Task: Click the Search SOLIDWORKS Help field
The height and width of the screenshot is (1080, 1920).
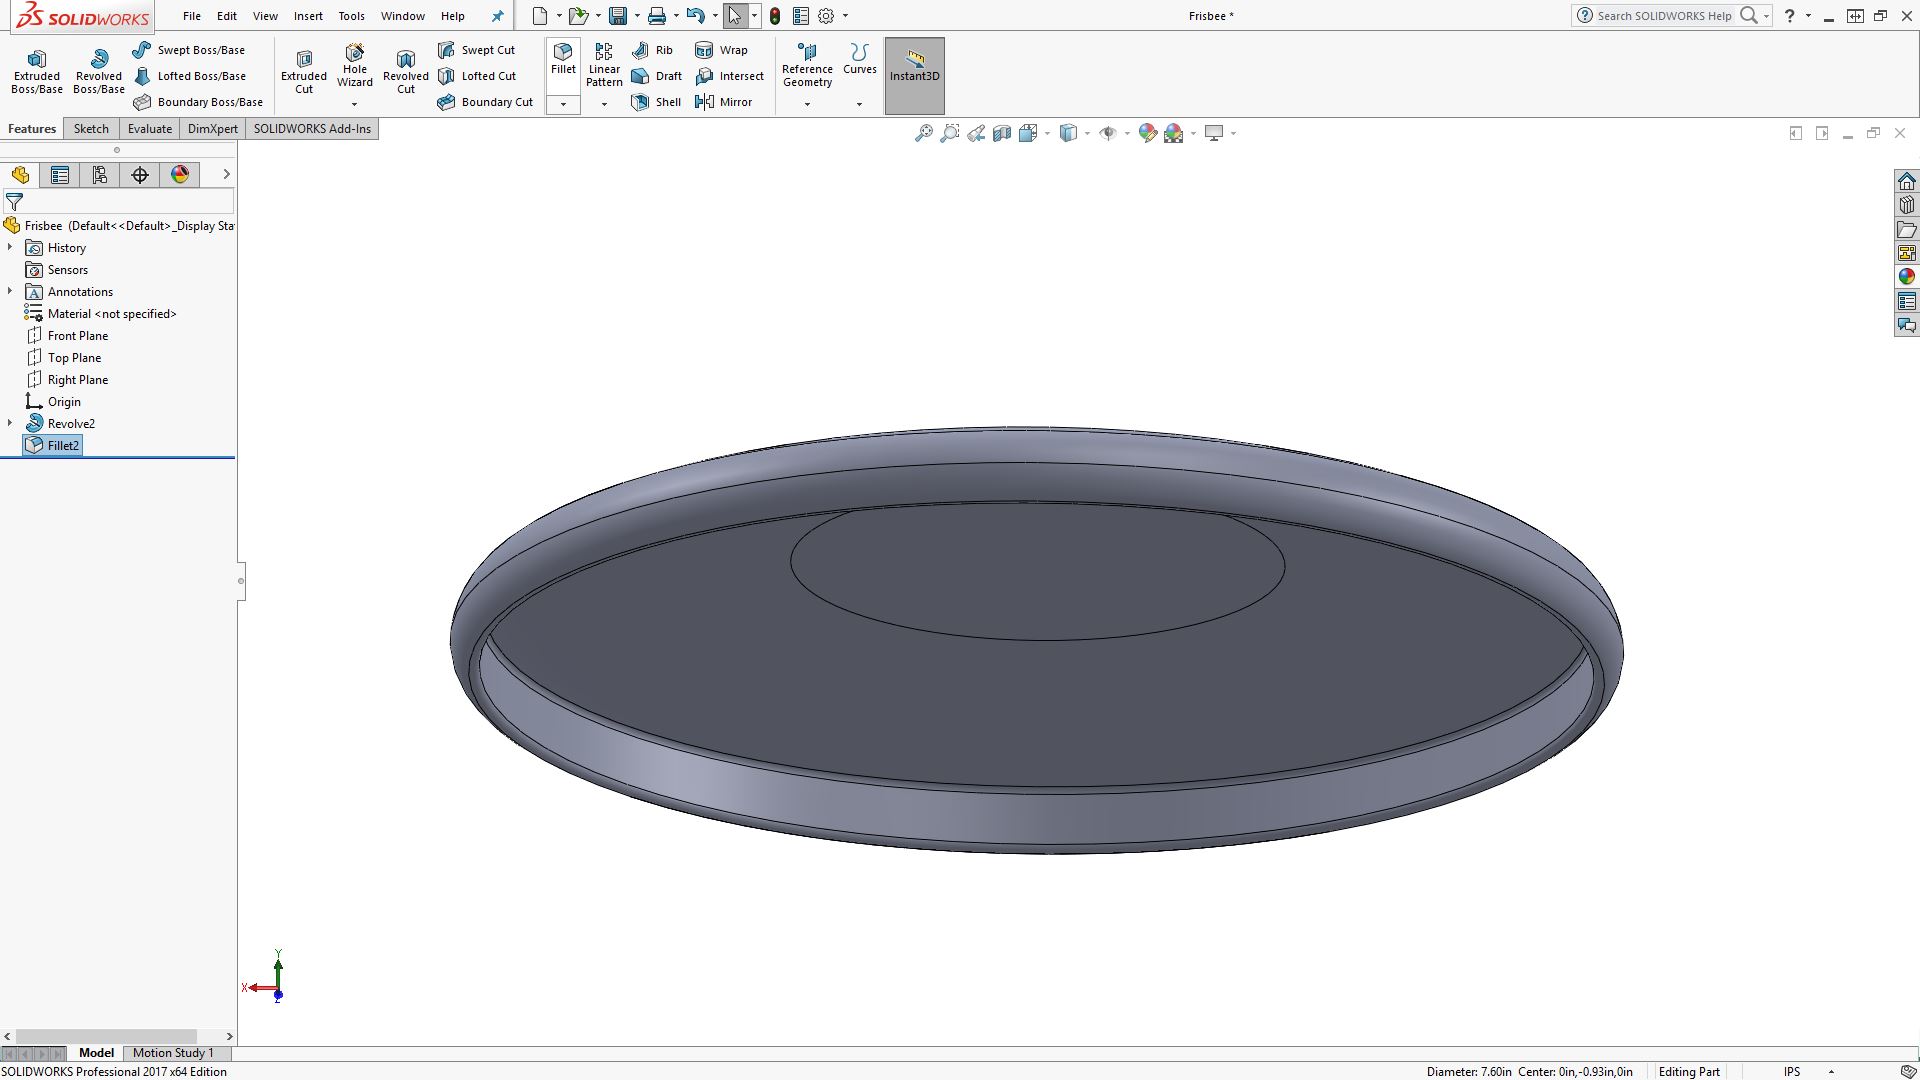Action: click(1665, 15)
